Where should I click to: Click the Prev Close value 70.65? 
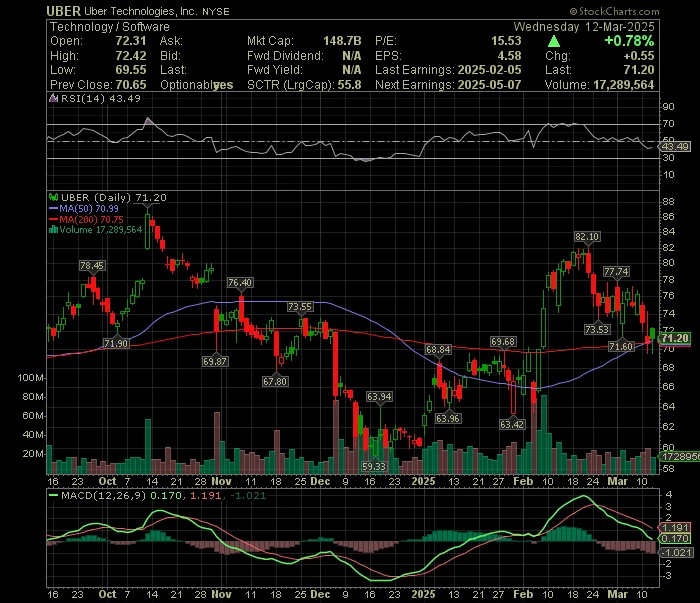[131, 85]
